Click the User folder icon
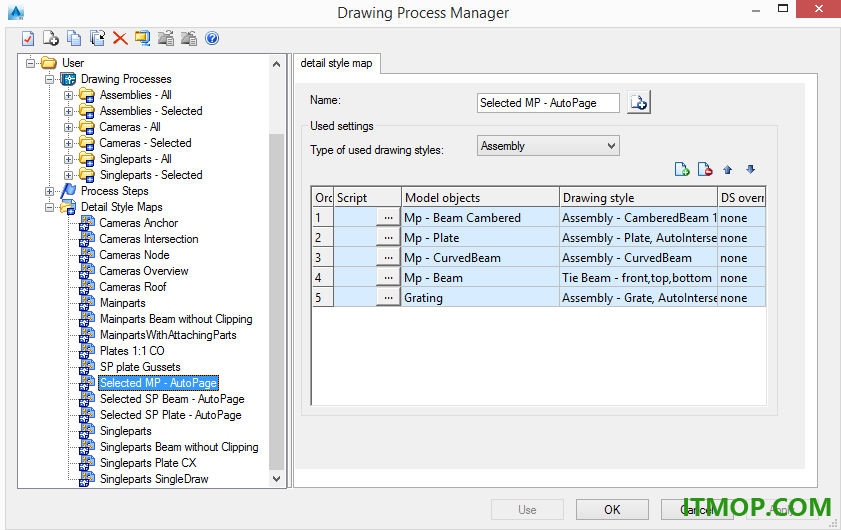This screenshot has width=841, height=530. tap(49, 63)
